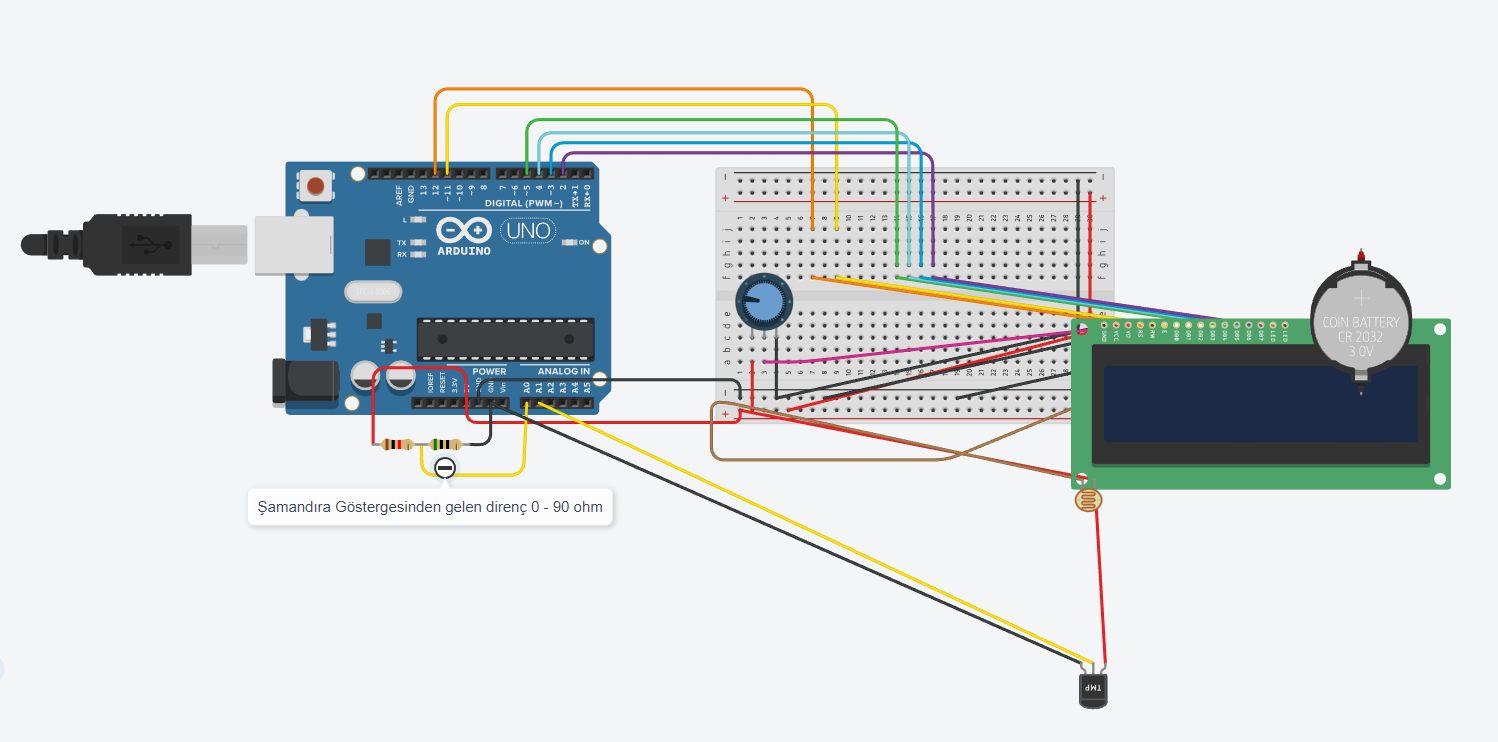
Task: Click the 'DIGITAL (PWM~)' label on the Arduino
Action: pyautogui.click(x=522, y=203)
